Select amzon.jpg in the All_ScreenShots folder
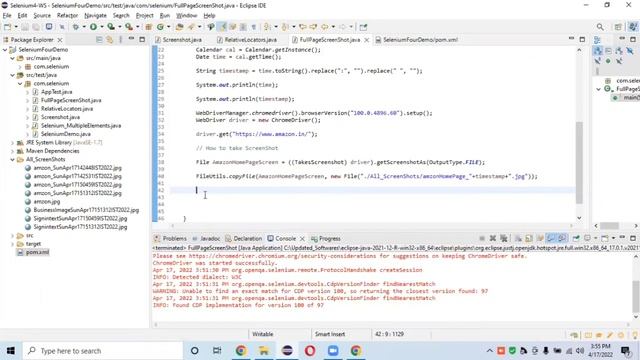This screenshot has height=360, width=640. [x=47, y=202]
